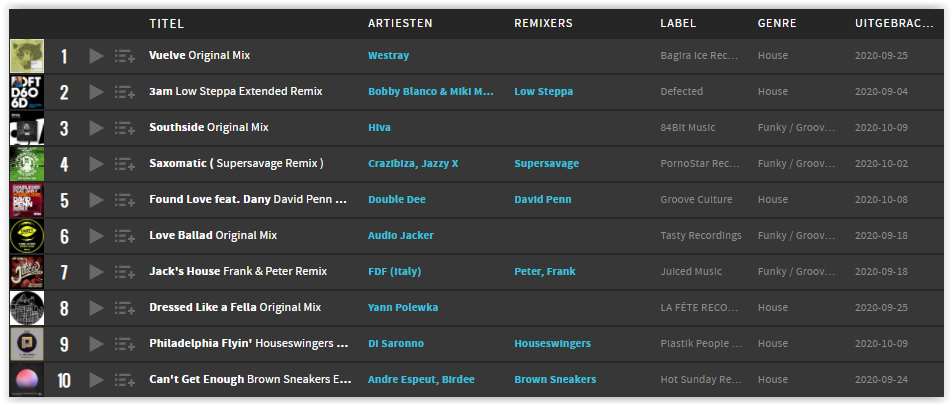Click Vuelve album artwork thumbnail
Viewport: 952px width, 405px height.
point(27,56)
